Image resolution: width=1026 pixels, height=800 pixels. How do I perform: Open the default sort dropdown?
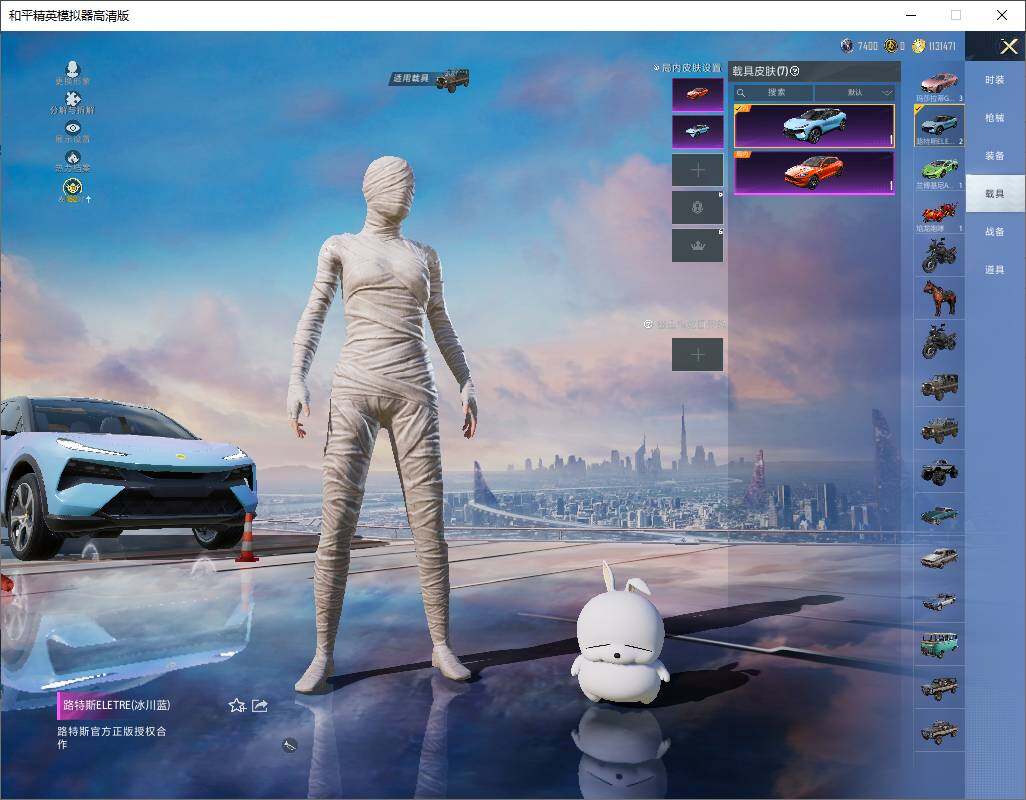[x=855, y=93]
